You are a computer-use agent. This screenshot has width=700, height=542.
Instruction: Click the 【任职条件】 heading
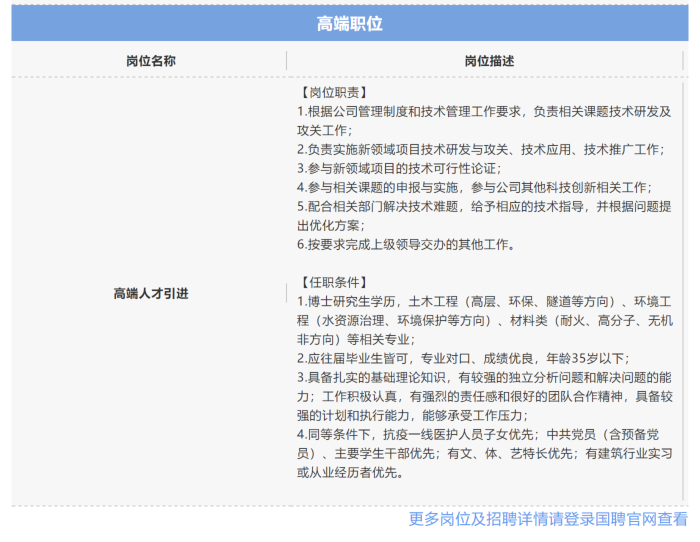333,282
